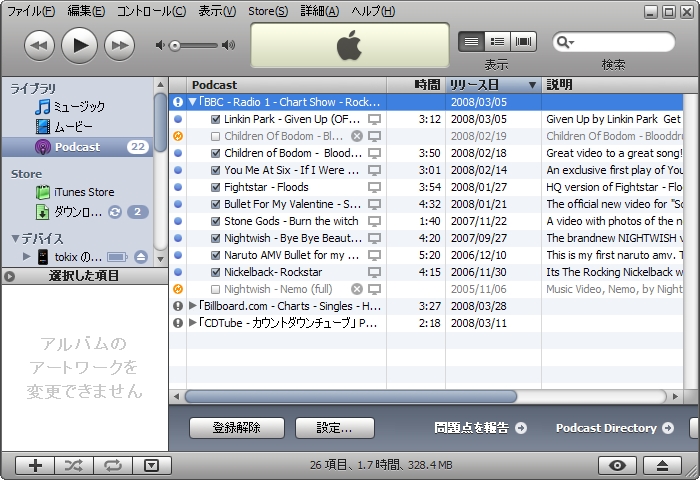Screen dimensions: 700x480
Task: Click 問題点を報告 link
Action: coord(480,428)
